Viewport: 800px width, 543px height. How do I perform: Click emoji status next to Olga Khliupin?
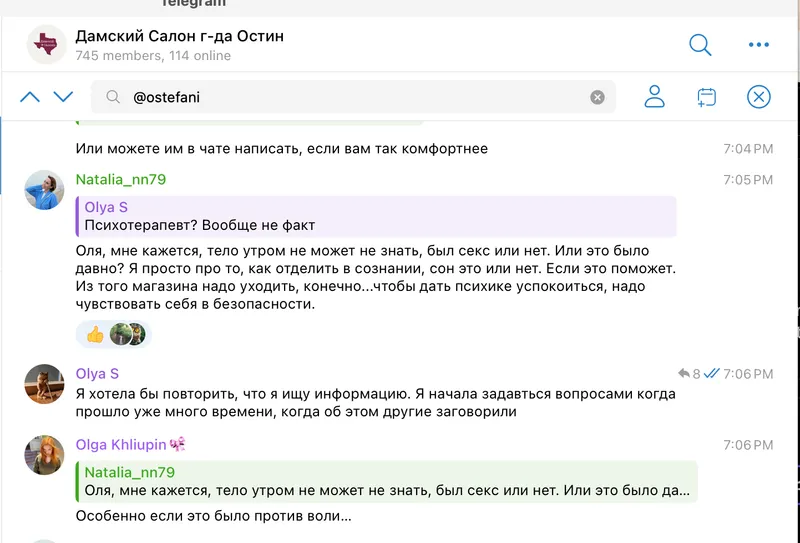(178, 445)
